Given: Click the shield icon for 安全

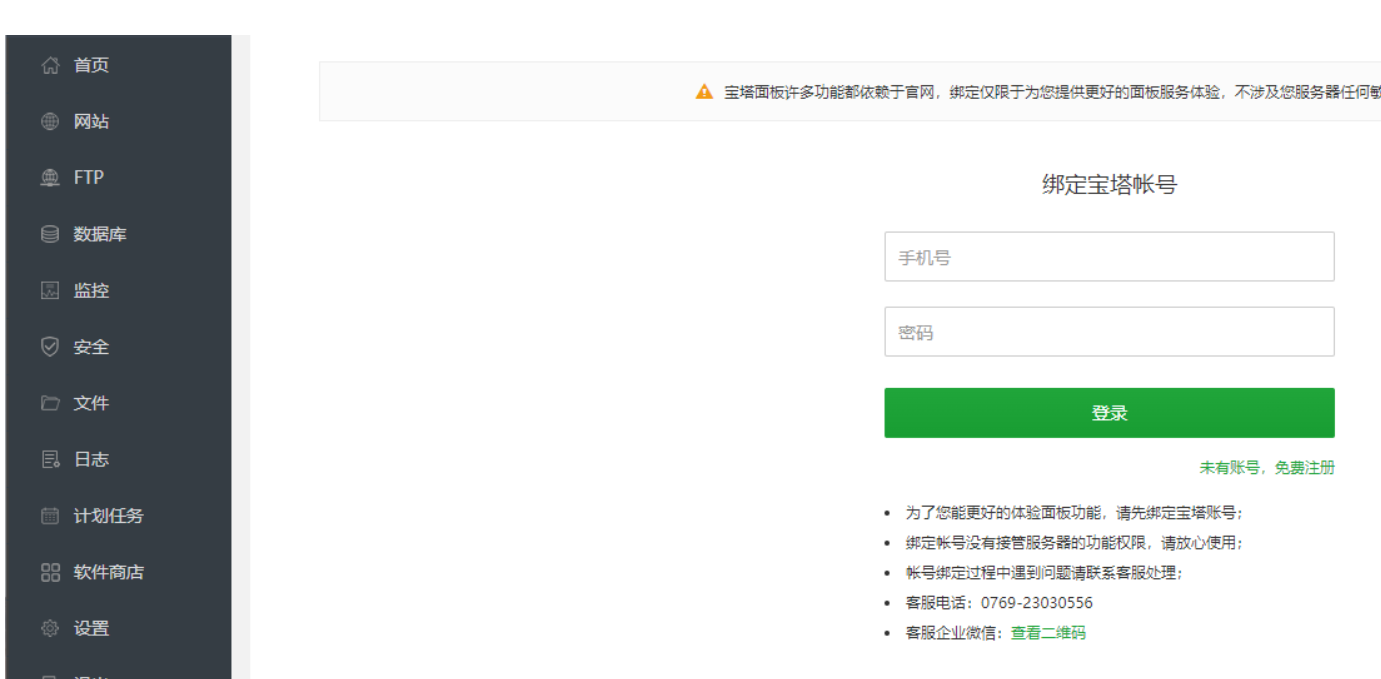Looking at the screenshot, I should (x=50, y=347).
